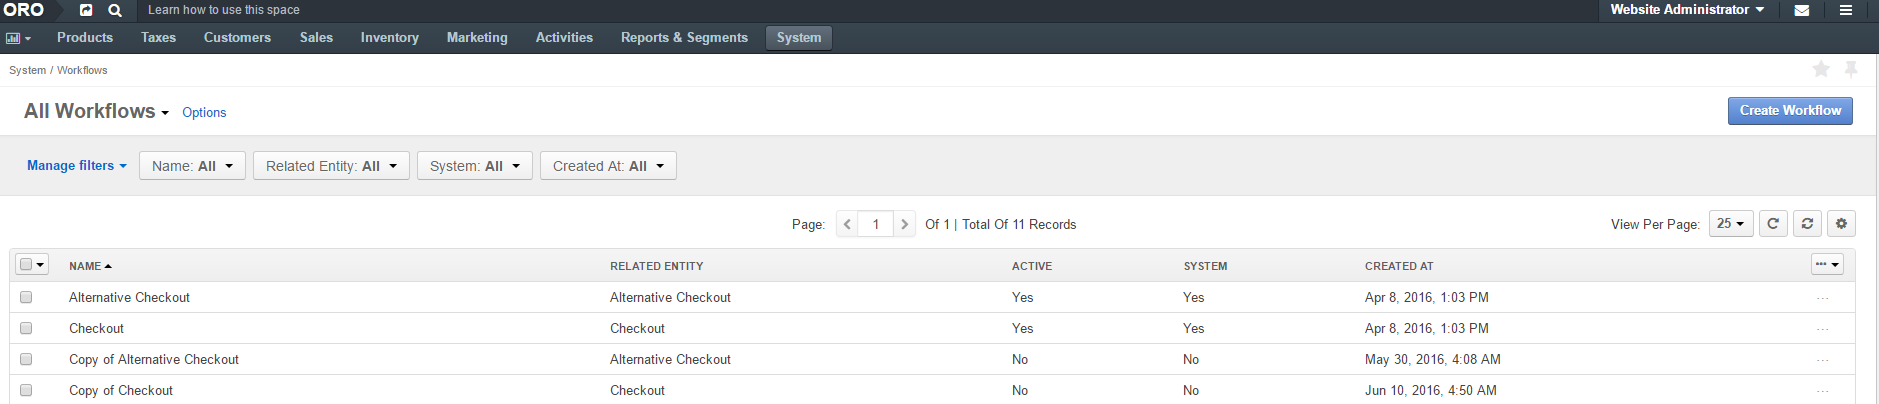
Task: Sort by the Name column header
Action: click(x=90, y=266)
